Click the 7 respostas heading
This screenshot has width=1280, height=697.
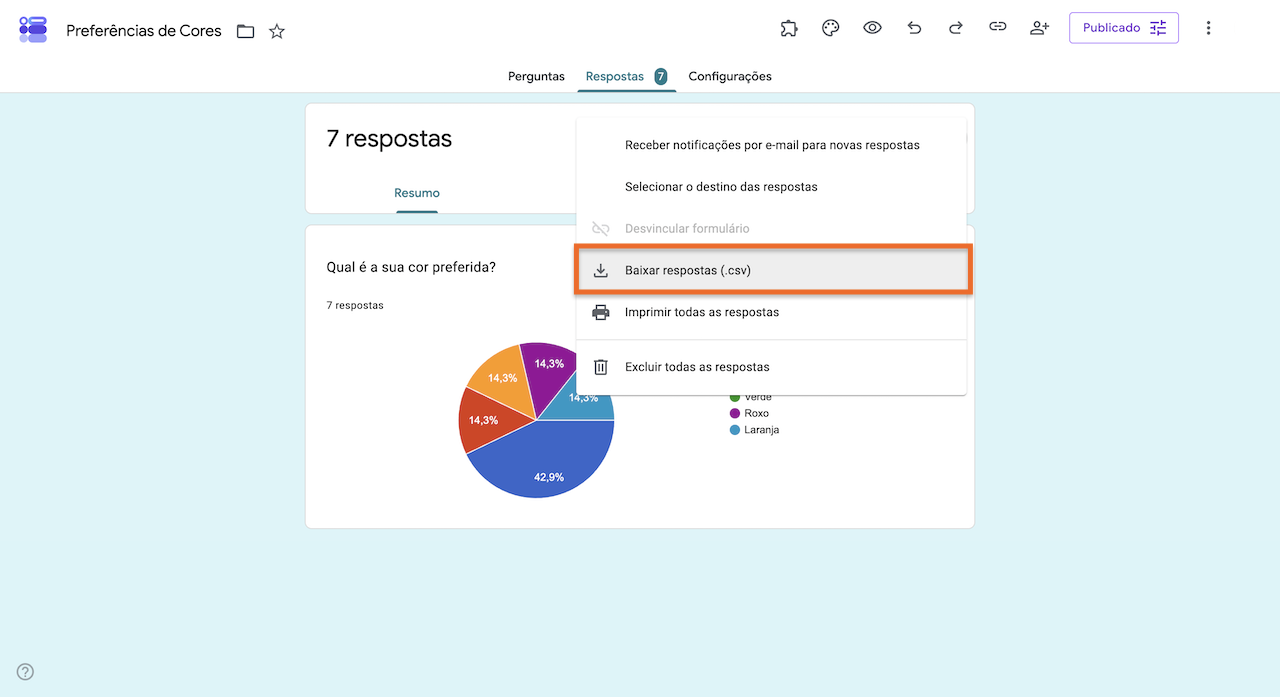pos(389,139)
